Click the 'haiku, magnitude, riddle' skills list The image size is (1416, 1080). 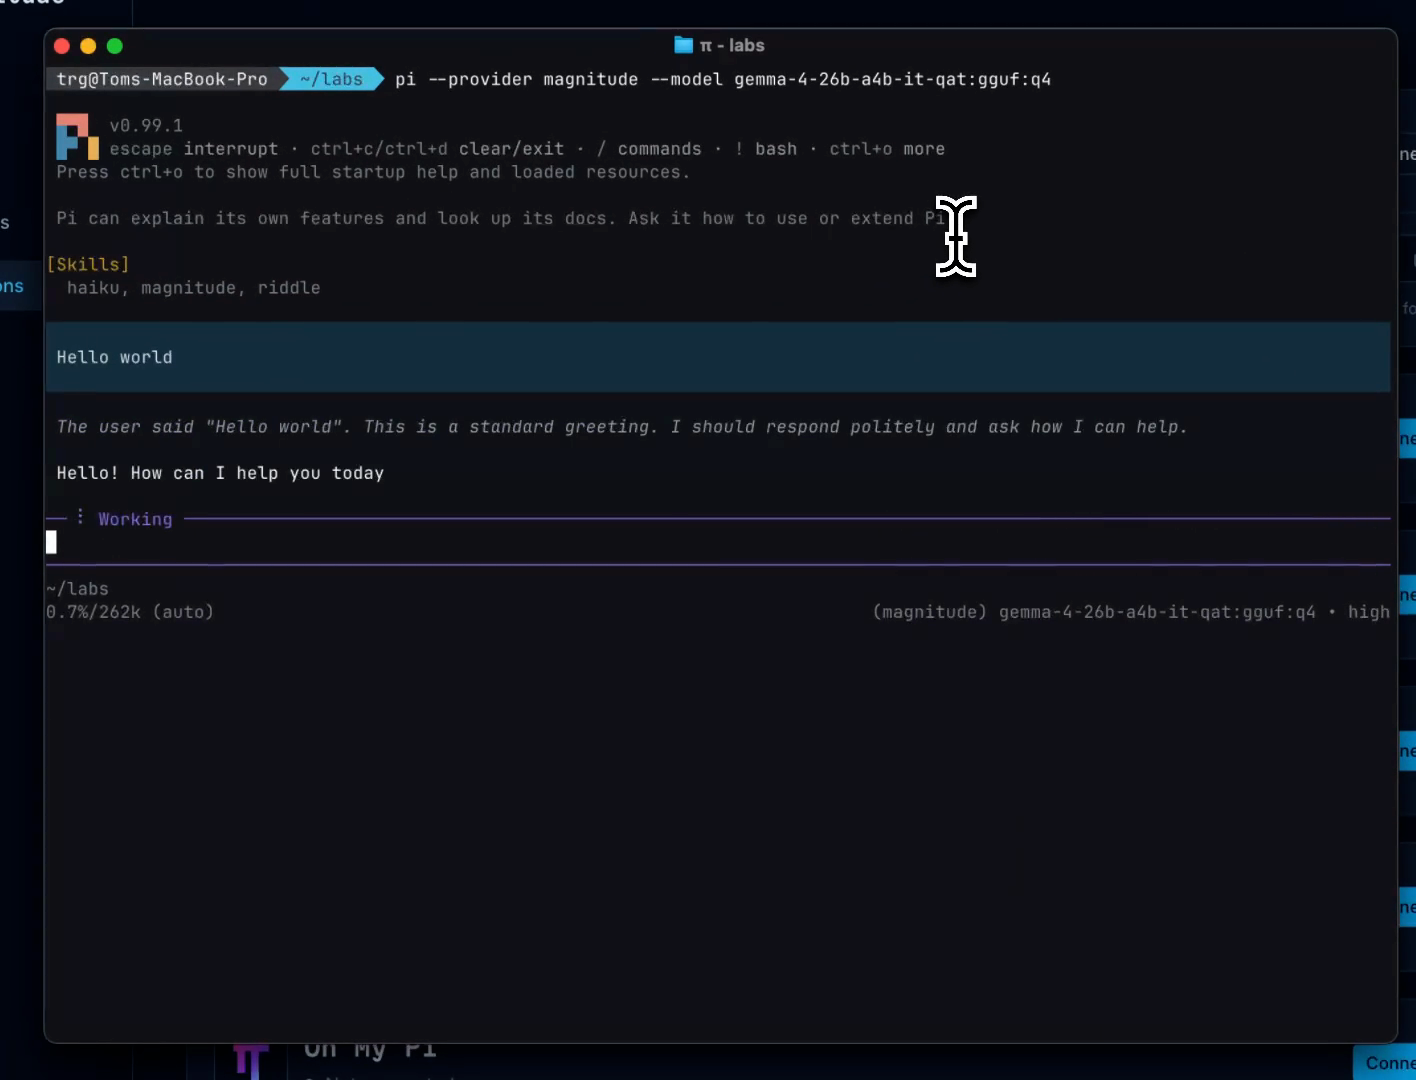click(194, 288)
